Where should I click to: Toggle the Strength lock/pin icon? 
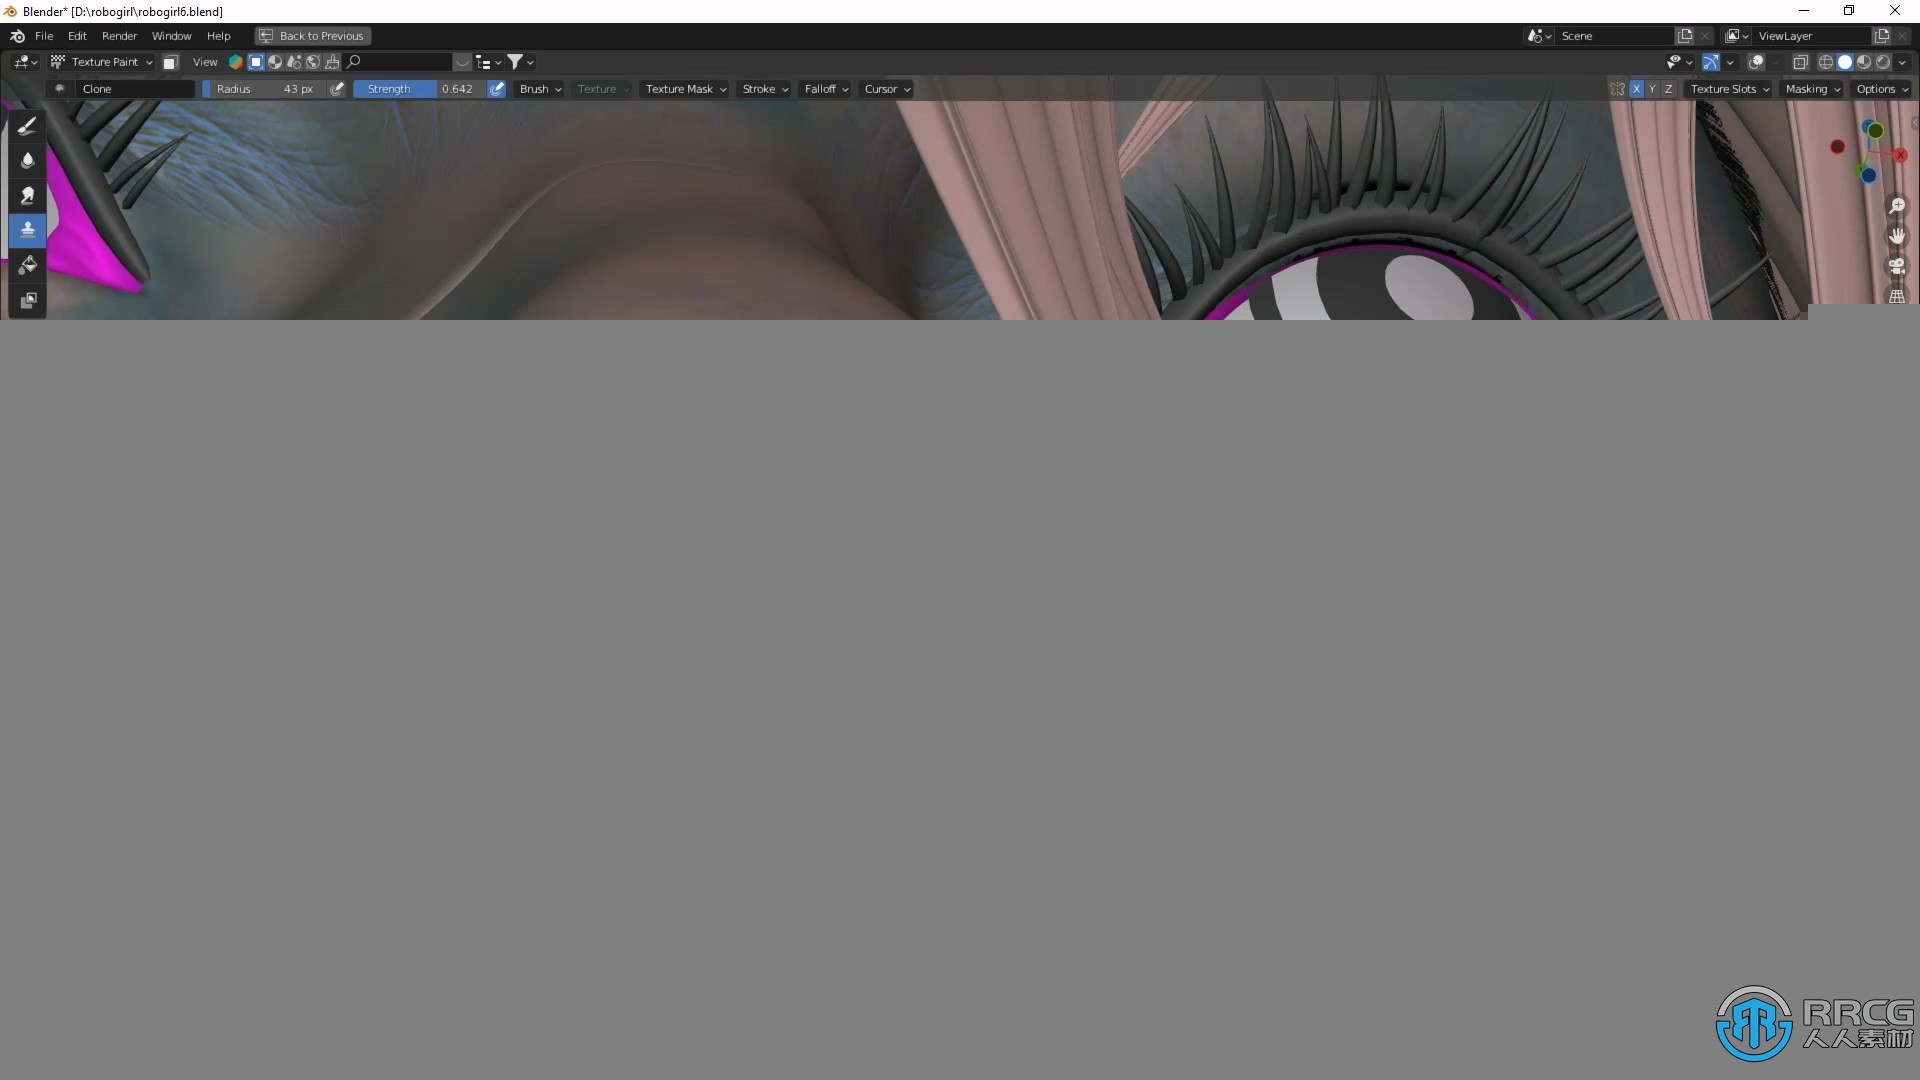point(498,88)
